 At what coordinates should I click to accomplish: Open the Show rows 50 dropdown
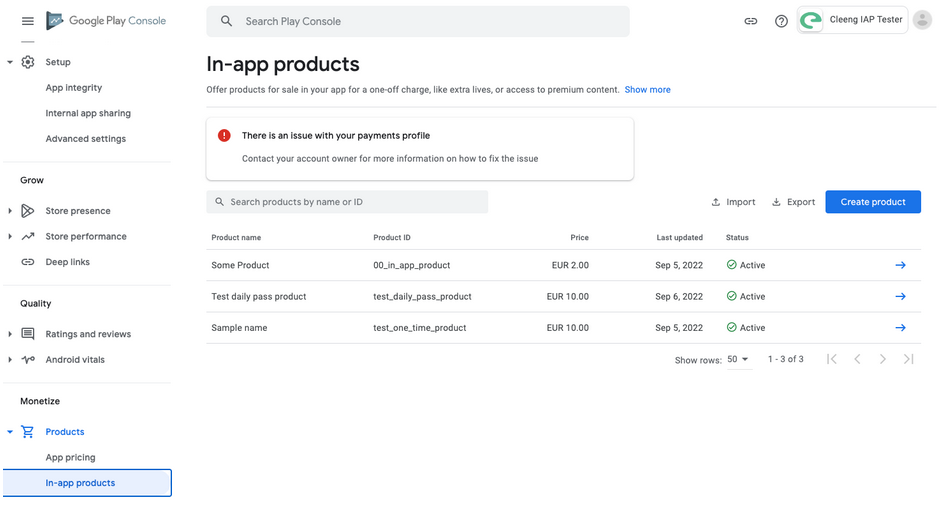pyautogui.click(x=738, y=359)
